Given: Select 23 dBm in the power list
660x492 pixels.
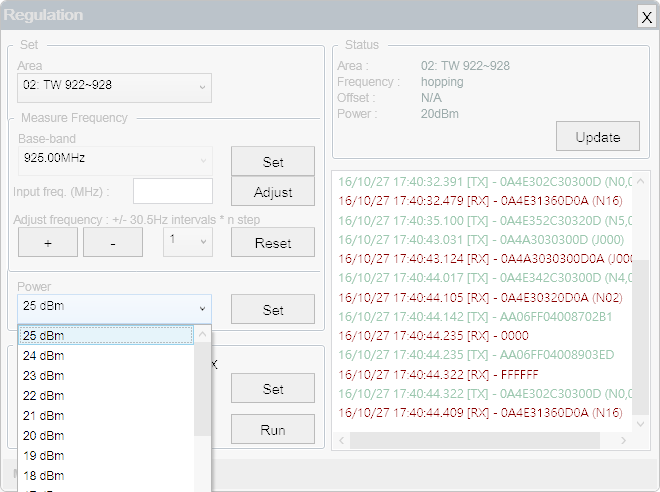Looking at the screenshot, I should tap(106, 375).
